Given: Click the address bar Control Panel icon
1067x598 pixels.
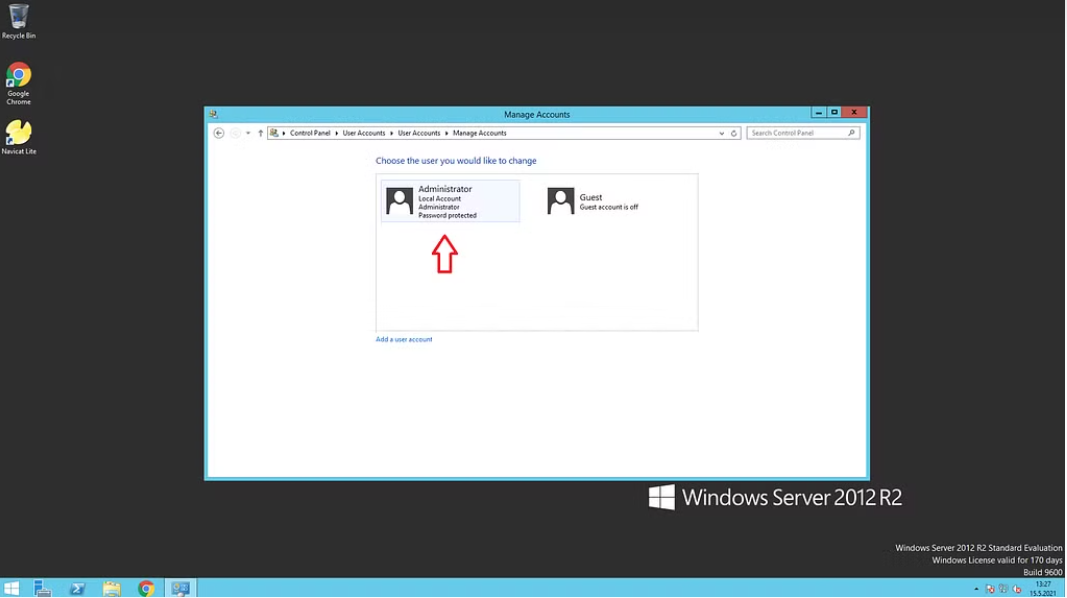Looking at the screenshot, I should [274, 133].
